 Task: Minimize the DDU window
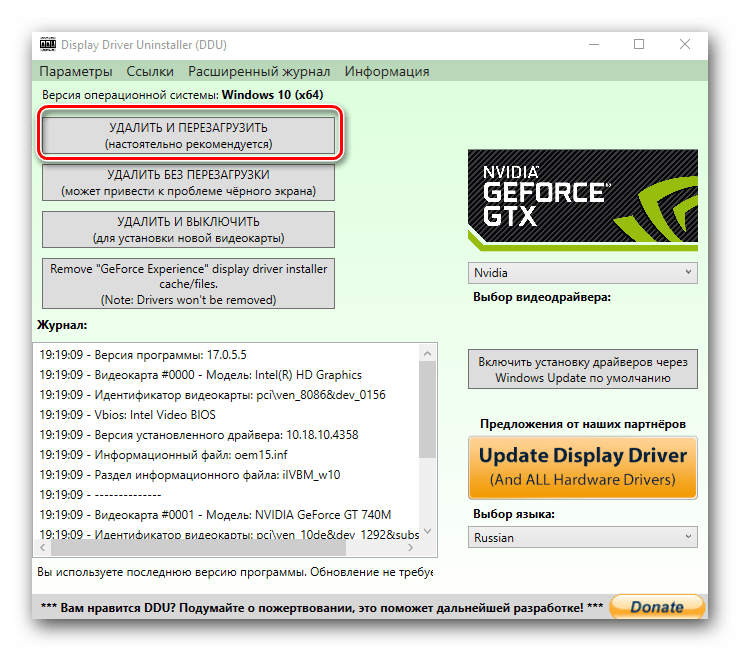coord(594,44)
